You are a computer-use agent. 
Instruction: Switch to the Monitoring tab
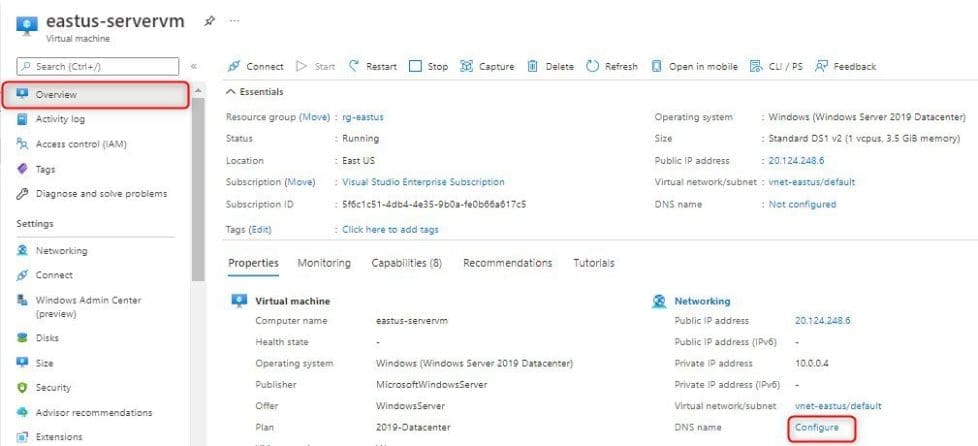coord(324,263)
